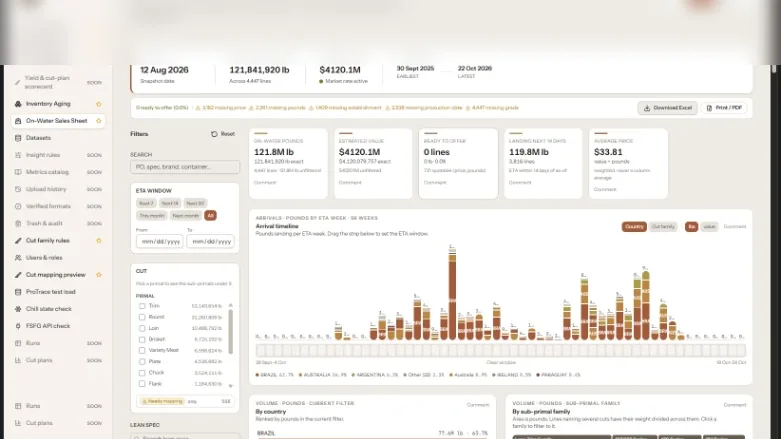Switch chart measure to lbs
This screenshot has width=781, height=439.
(691, 227)
